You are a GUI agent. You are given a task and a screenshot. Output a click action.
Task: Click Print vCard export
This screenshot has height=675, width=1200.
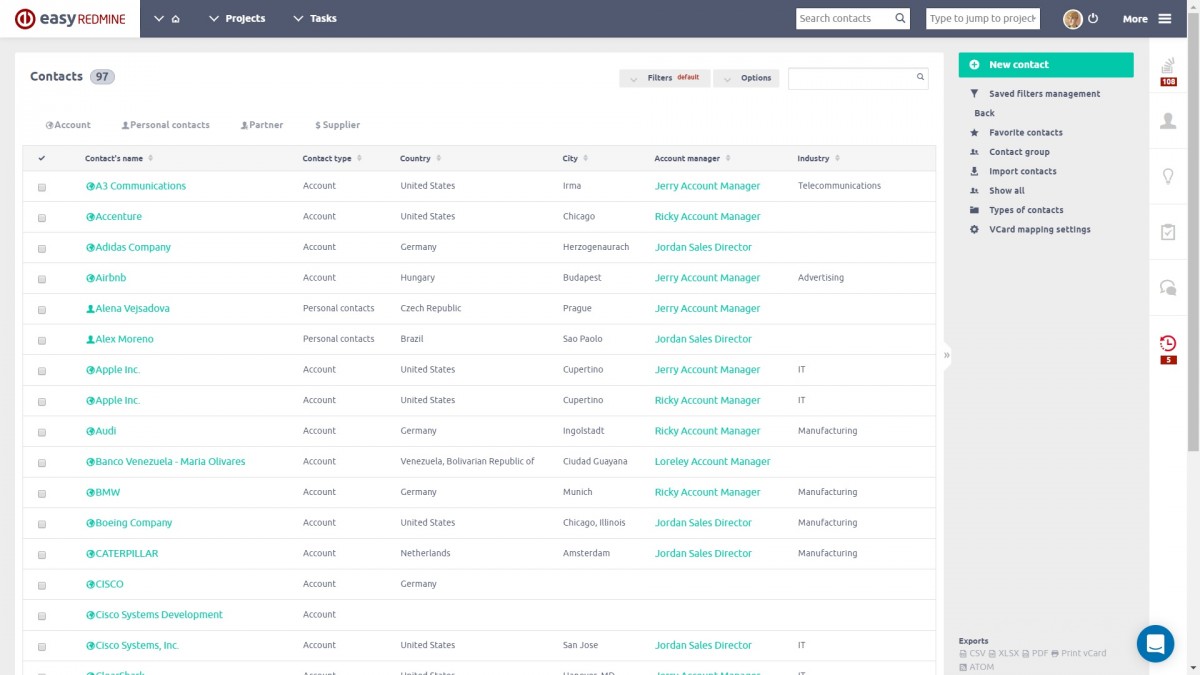tap(1079, 653)
